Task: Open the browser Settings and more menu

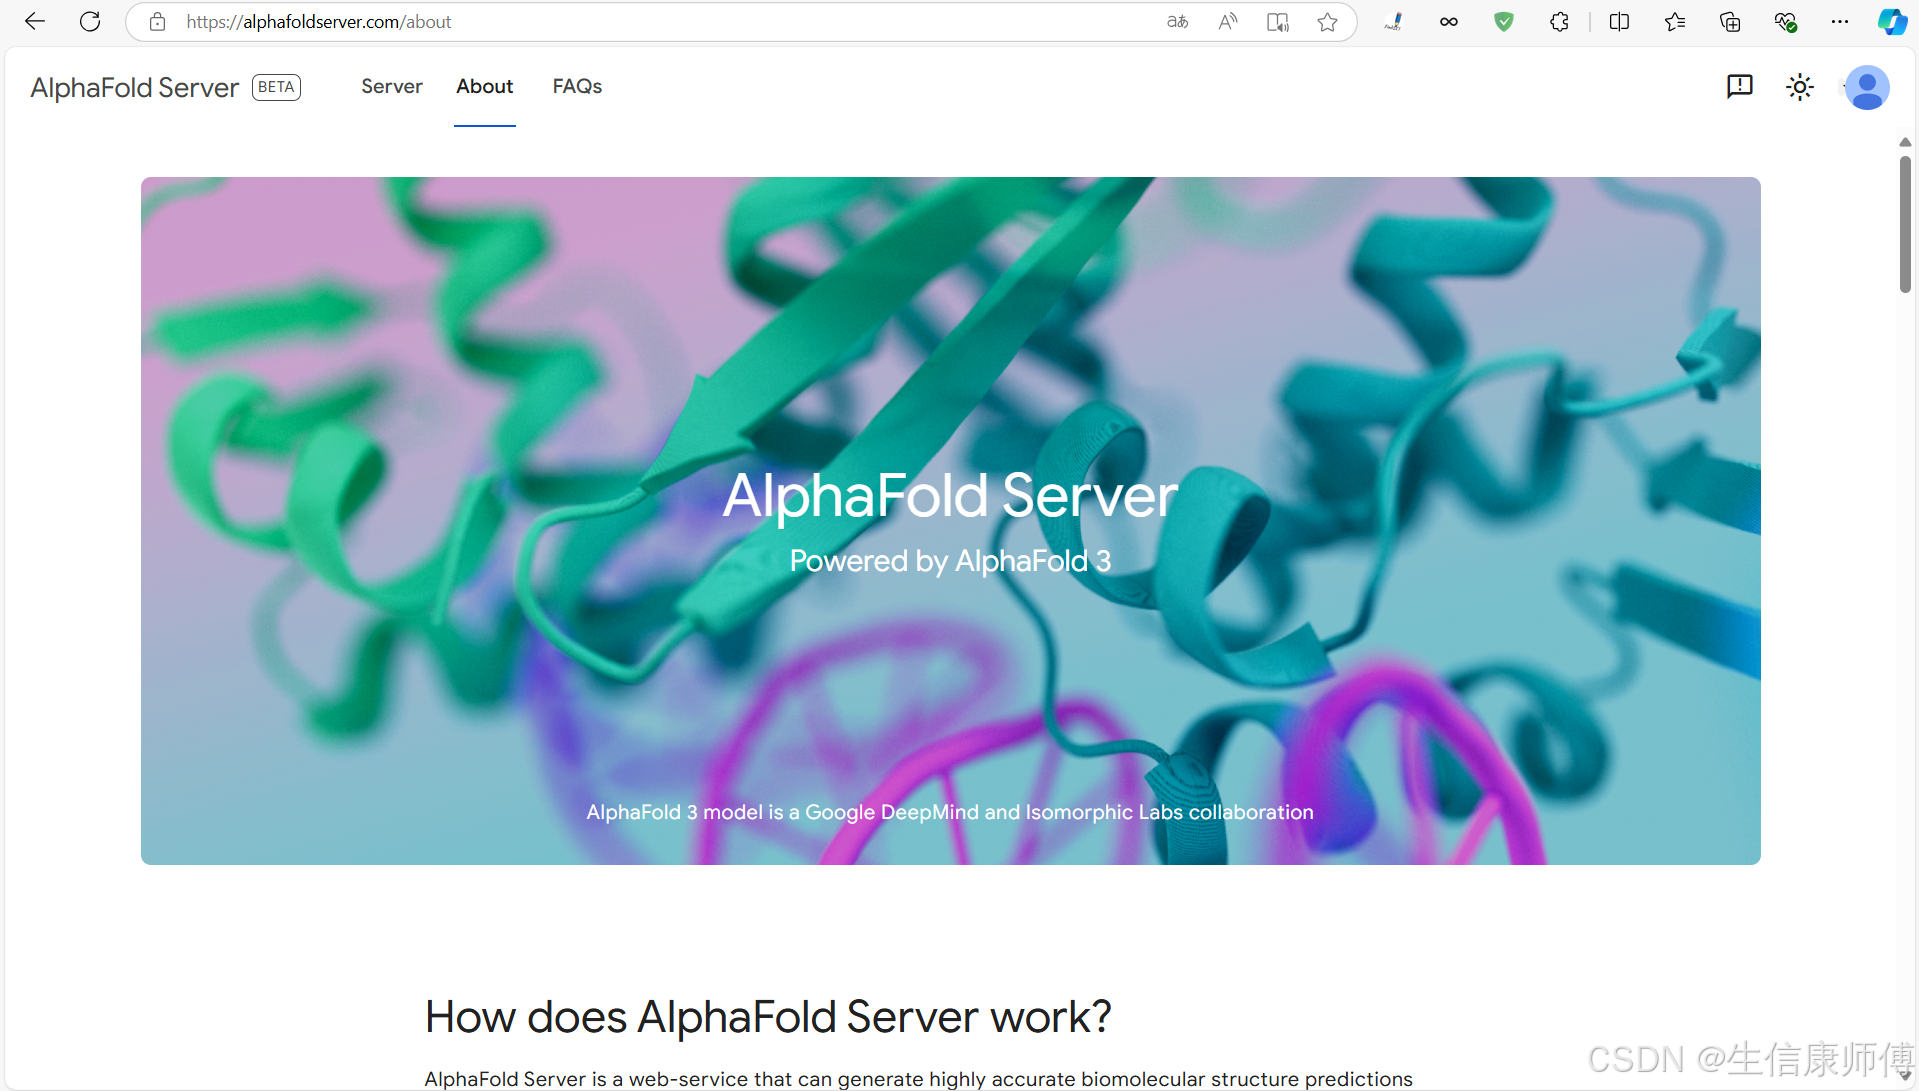Action: (1840, 22)
